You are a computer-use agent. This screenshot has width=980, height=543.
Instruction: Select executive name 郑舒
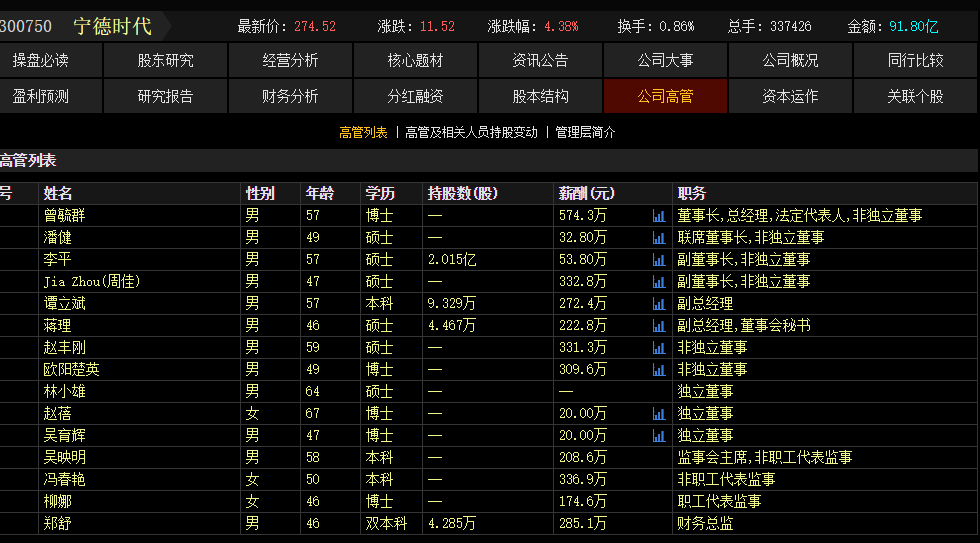(x=58, y=524)
